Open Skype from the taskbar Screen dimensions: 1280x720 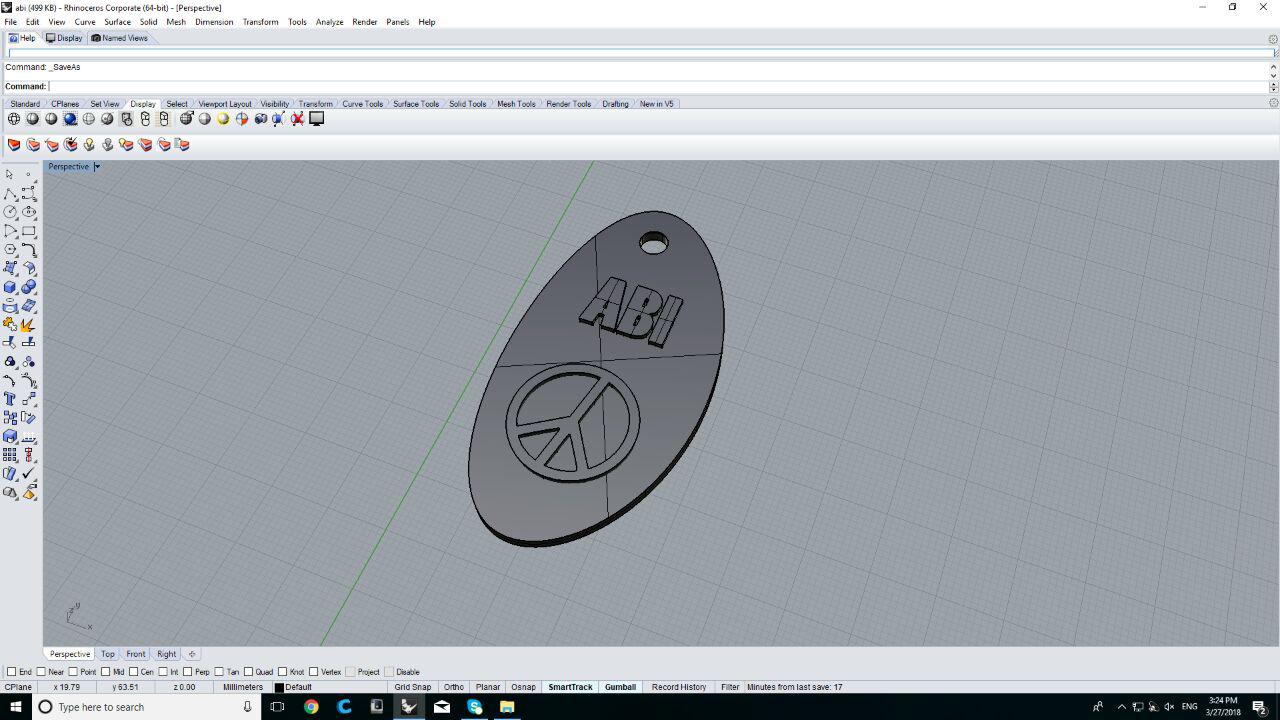[x=475, y=707]
